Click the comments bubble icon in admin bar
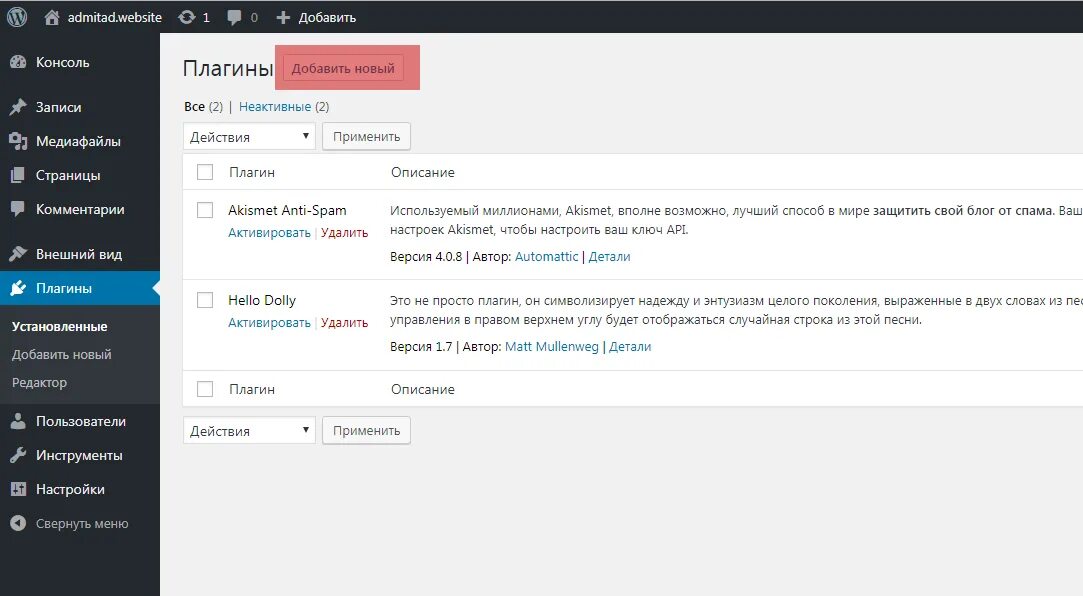Image resolution: width=1083 pixels, height=596 pixels. click(x=235, y=17)
